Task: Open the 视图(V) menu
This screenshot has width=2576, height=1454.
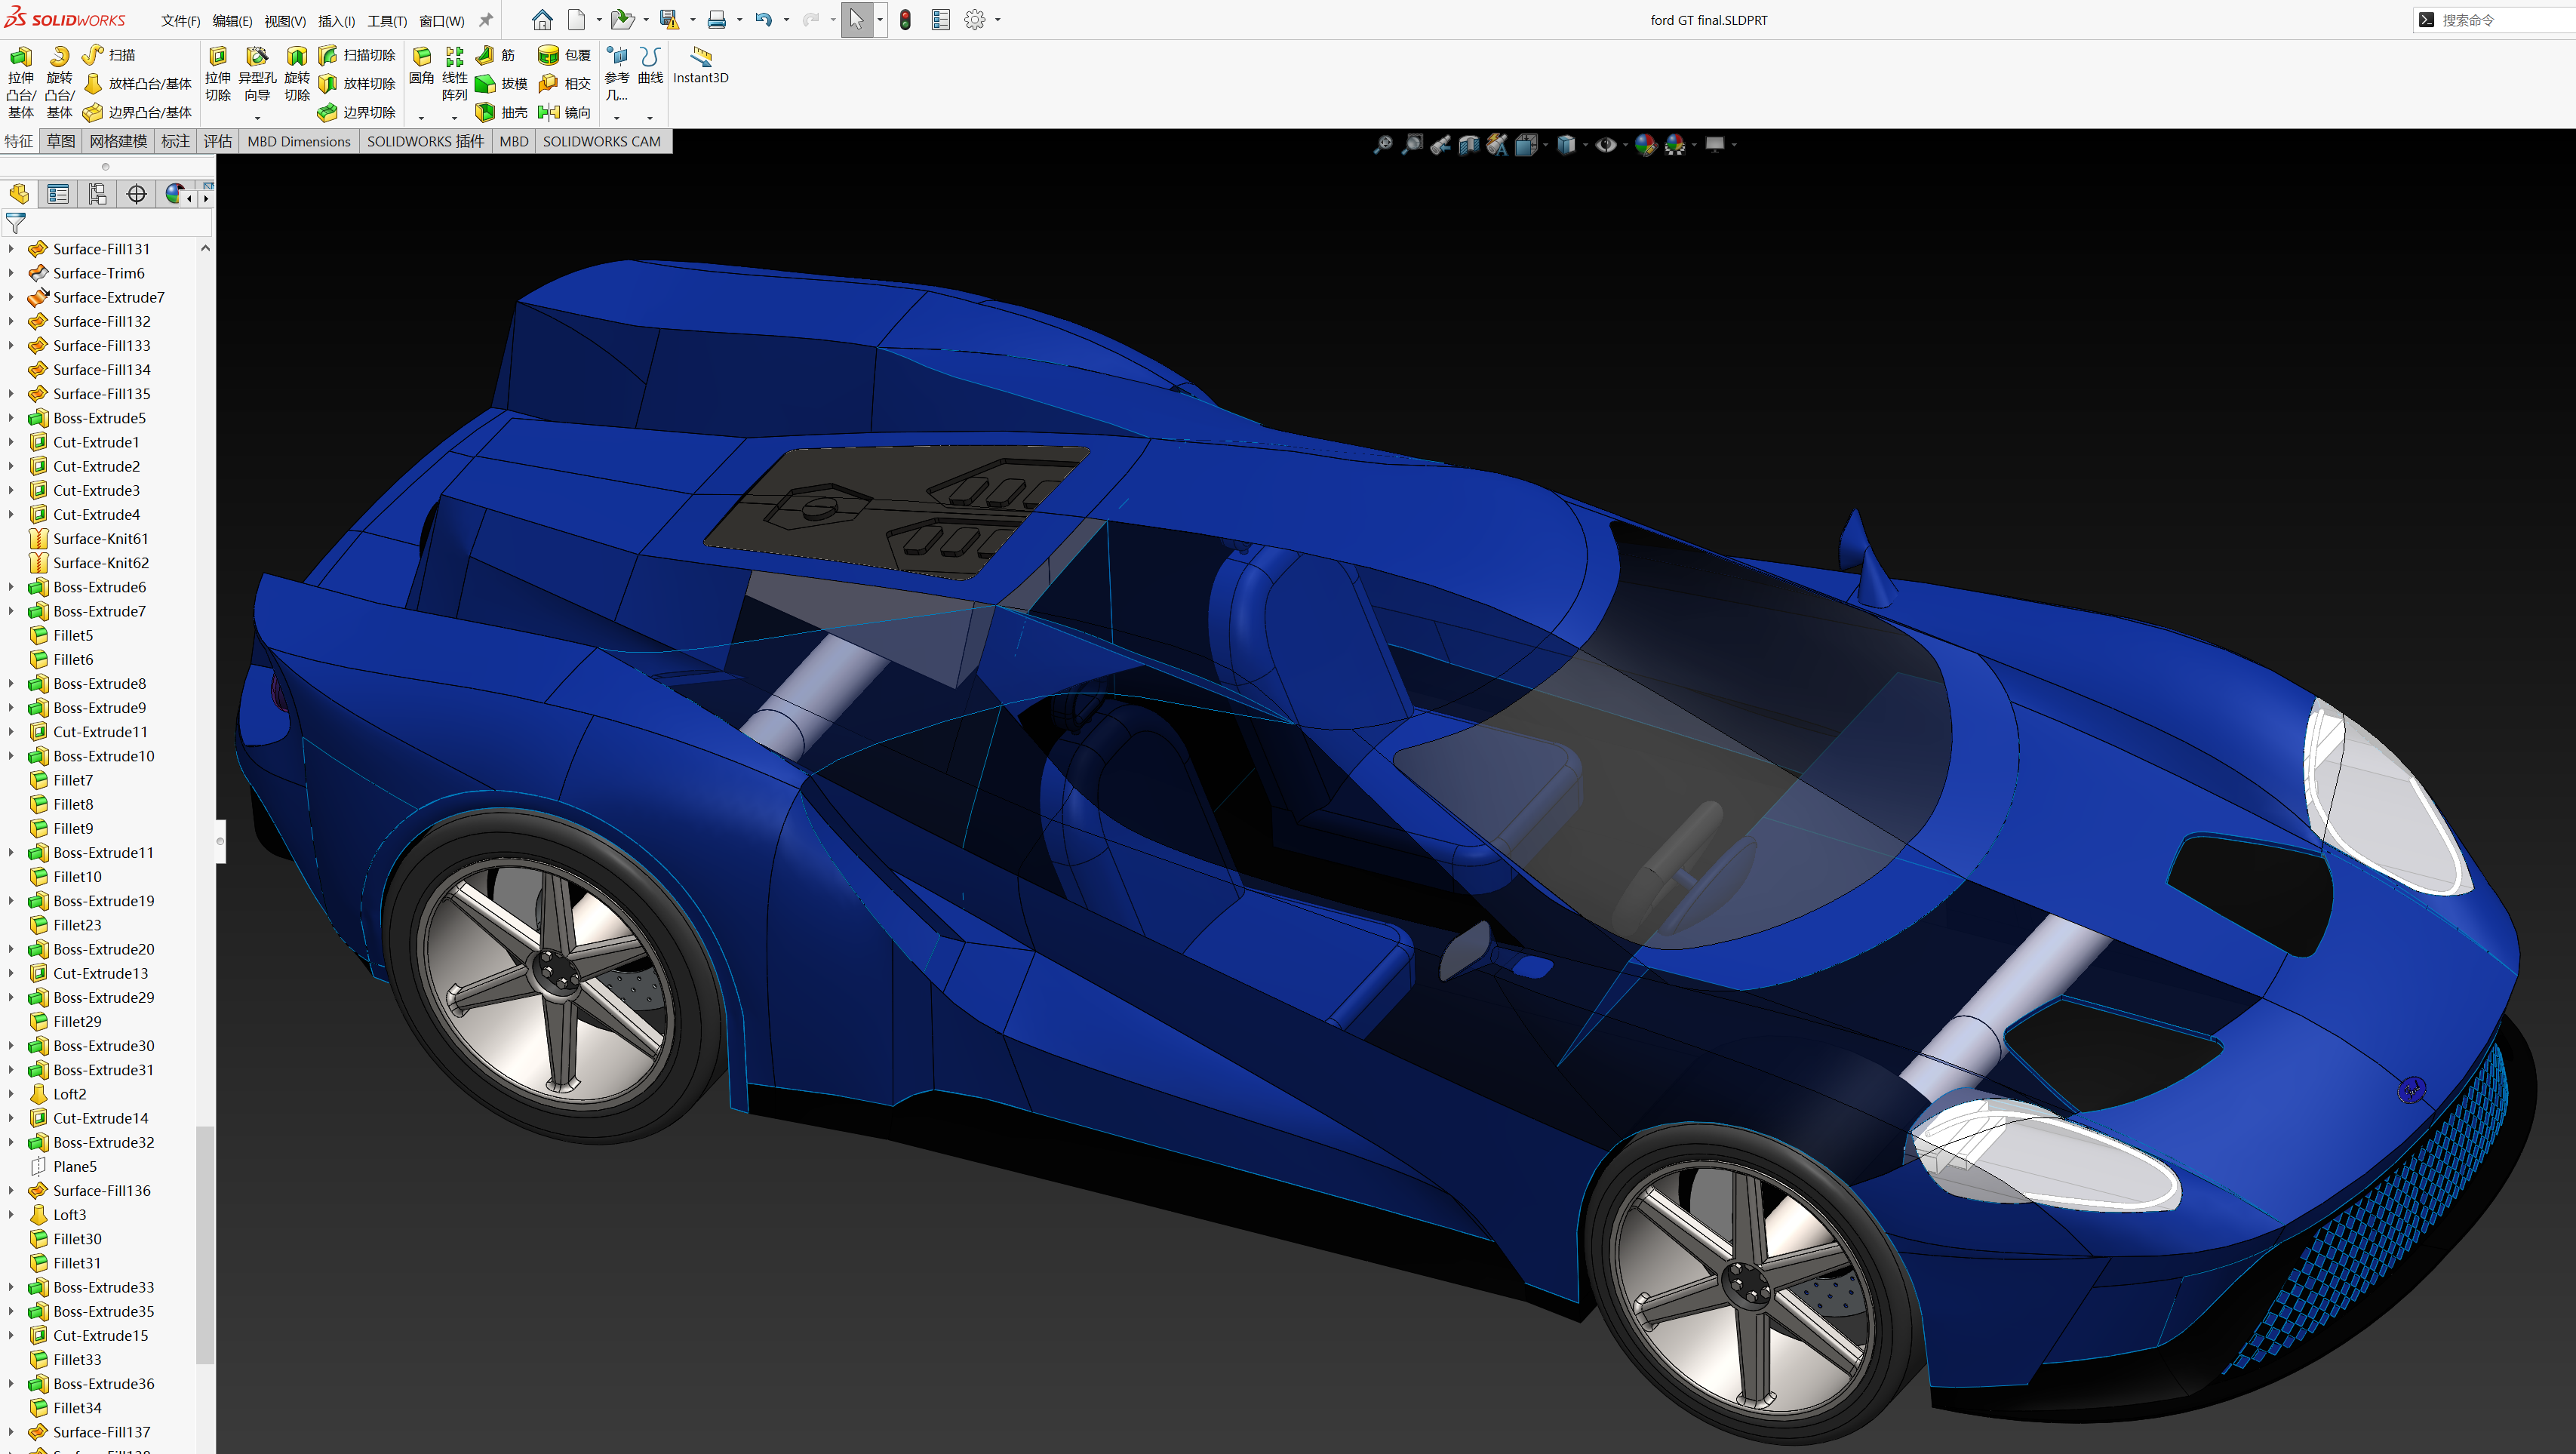Action: click(285, 21)
